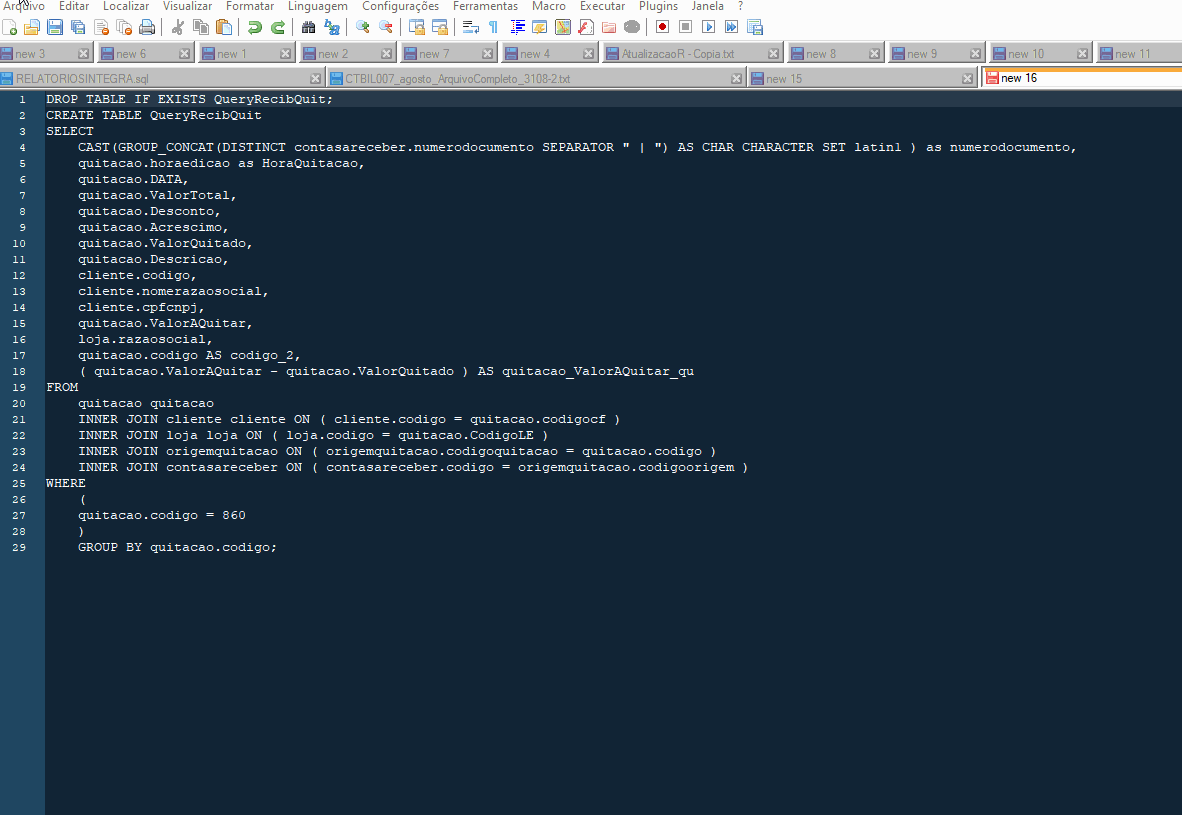This screenshot has width=1182, height=815.
Task: Close the AtualizacaoR - Copia.txt tab
Action: (773, 54)
